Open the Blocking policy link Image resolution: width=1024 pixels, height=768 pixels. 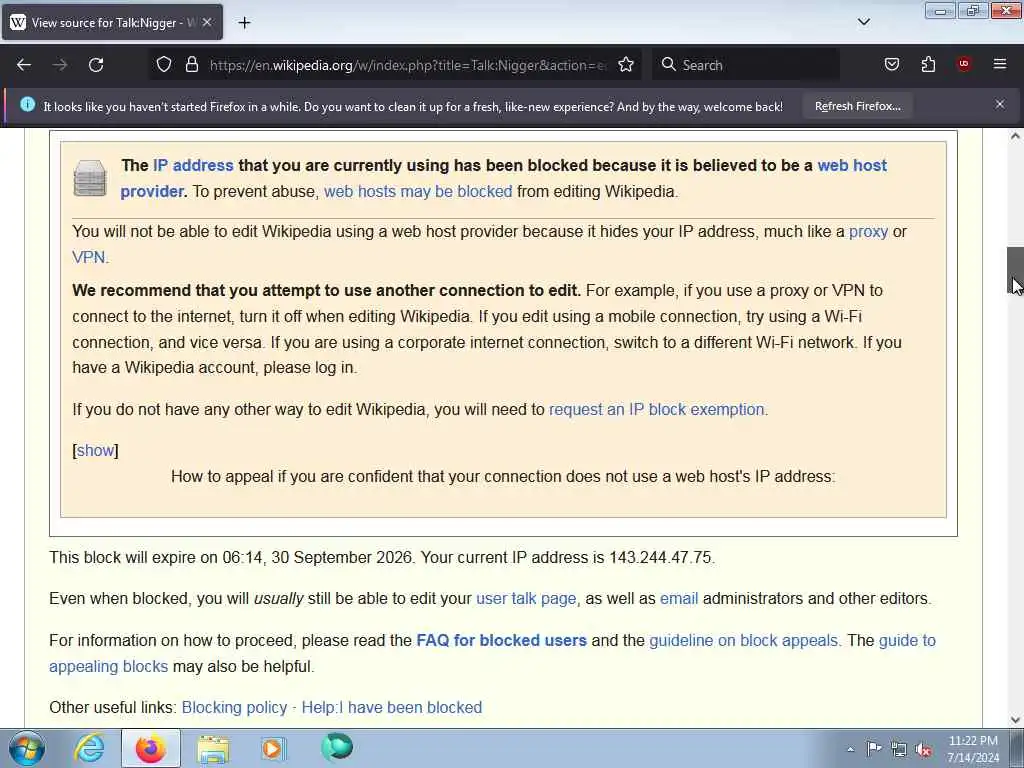click(x=234, y=708)
